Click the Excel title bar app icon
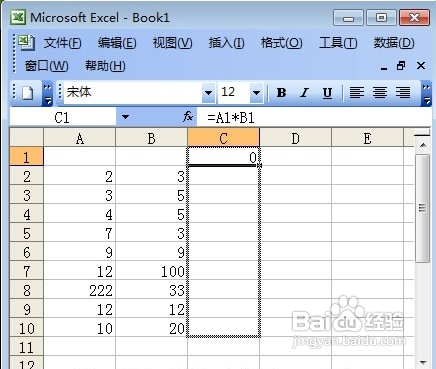Viewport: 436px width, 369px height. [18, 17]
